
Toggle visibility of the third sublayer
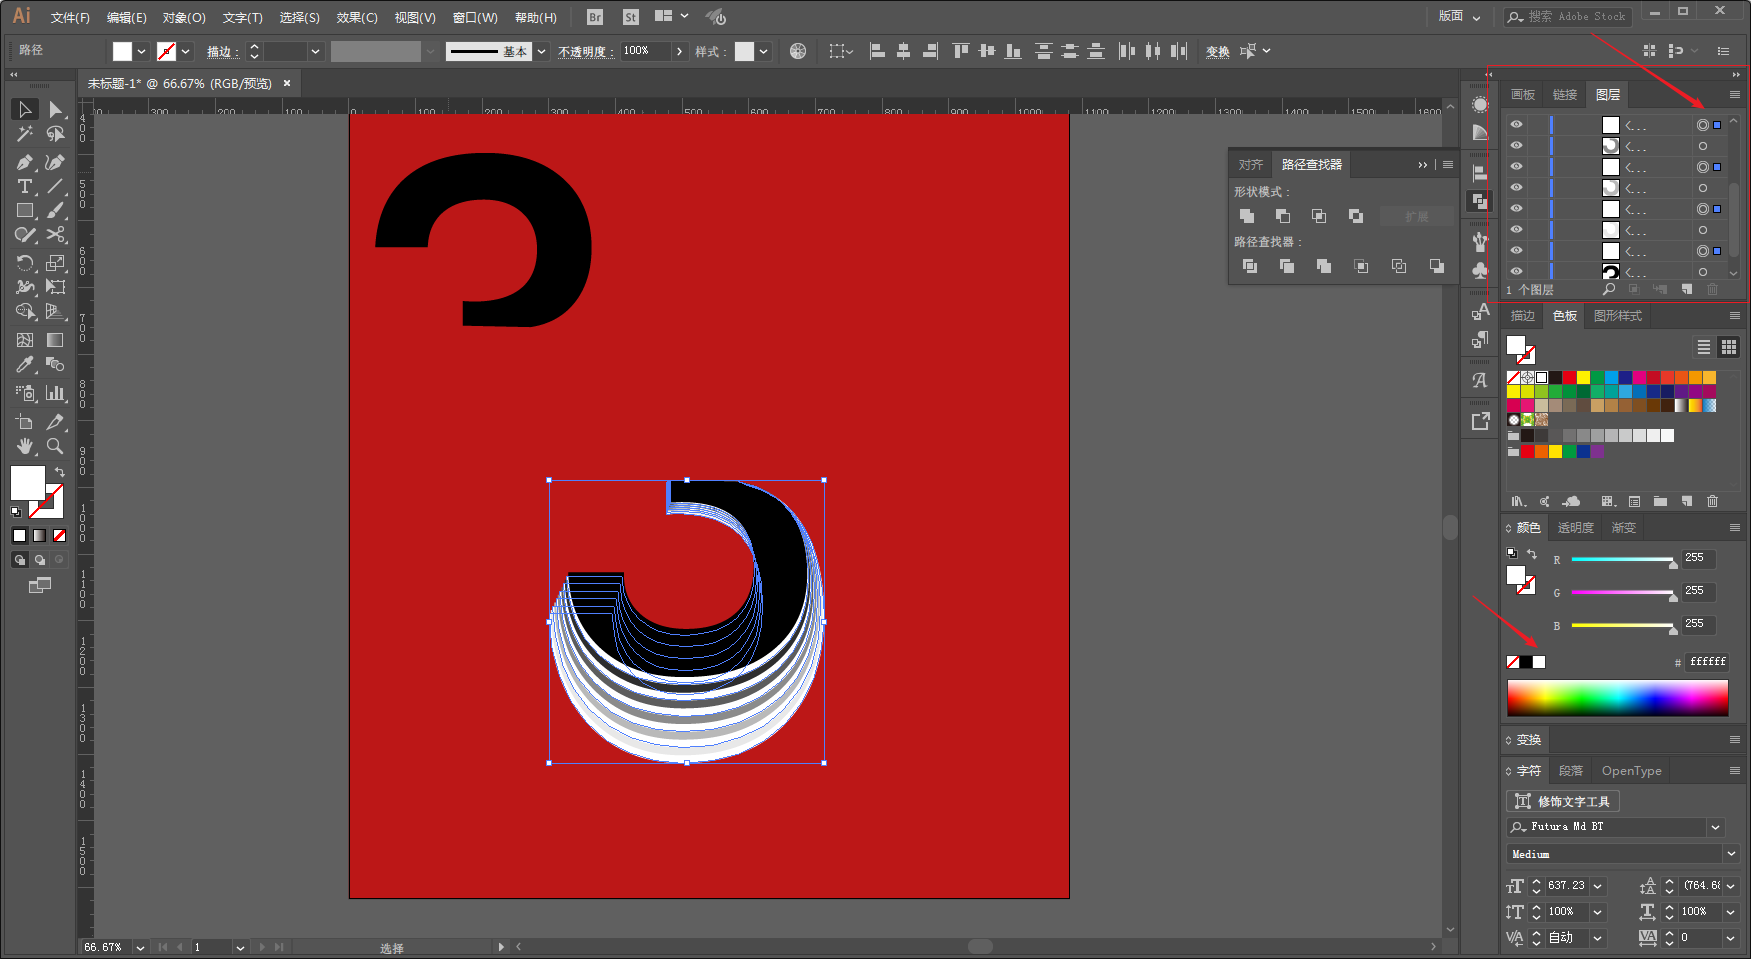click(x=1516, y=167)
